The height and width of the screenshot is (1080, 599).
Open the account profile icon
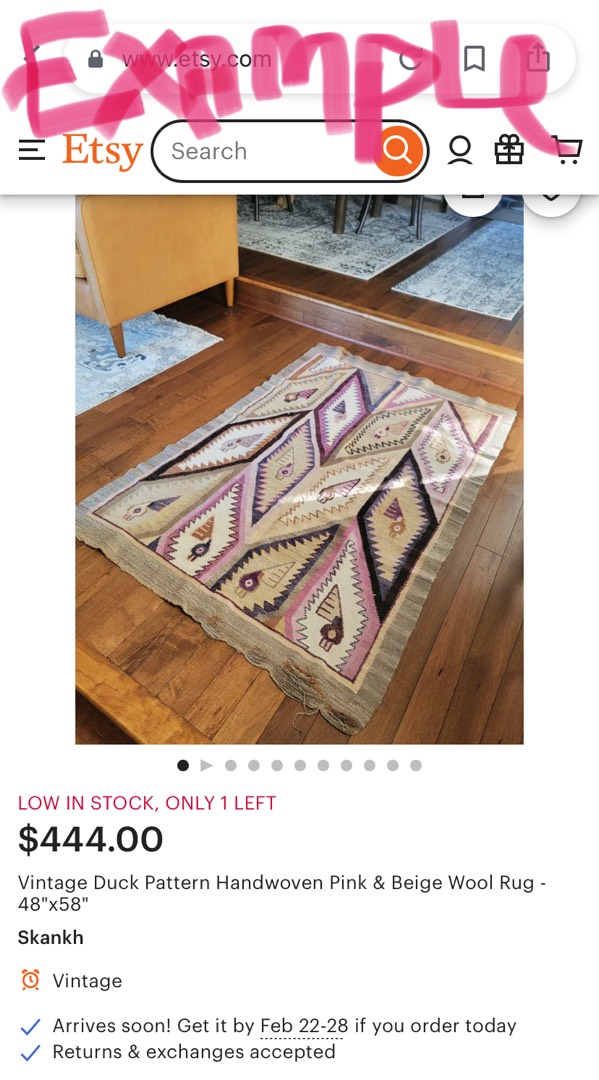click(x=460, y=150)
